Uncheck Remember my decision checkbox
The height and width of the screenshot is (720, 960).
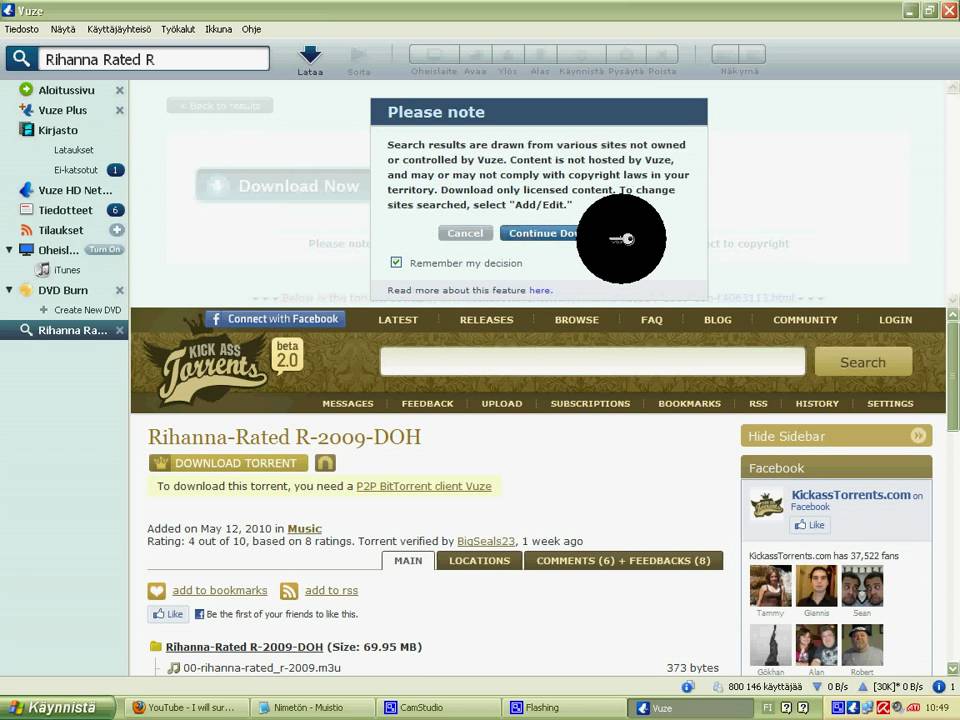[x=396, y=263]
